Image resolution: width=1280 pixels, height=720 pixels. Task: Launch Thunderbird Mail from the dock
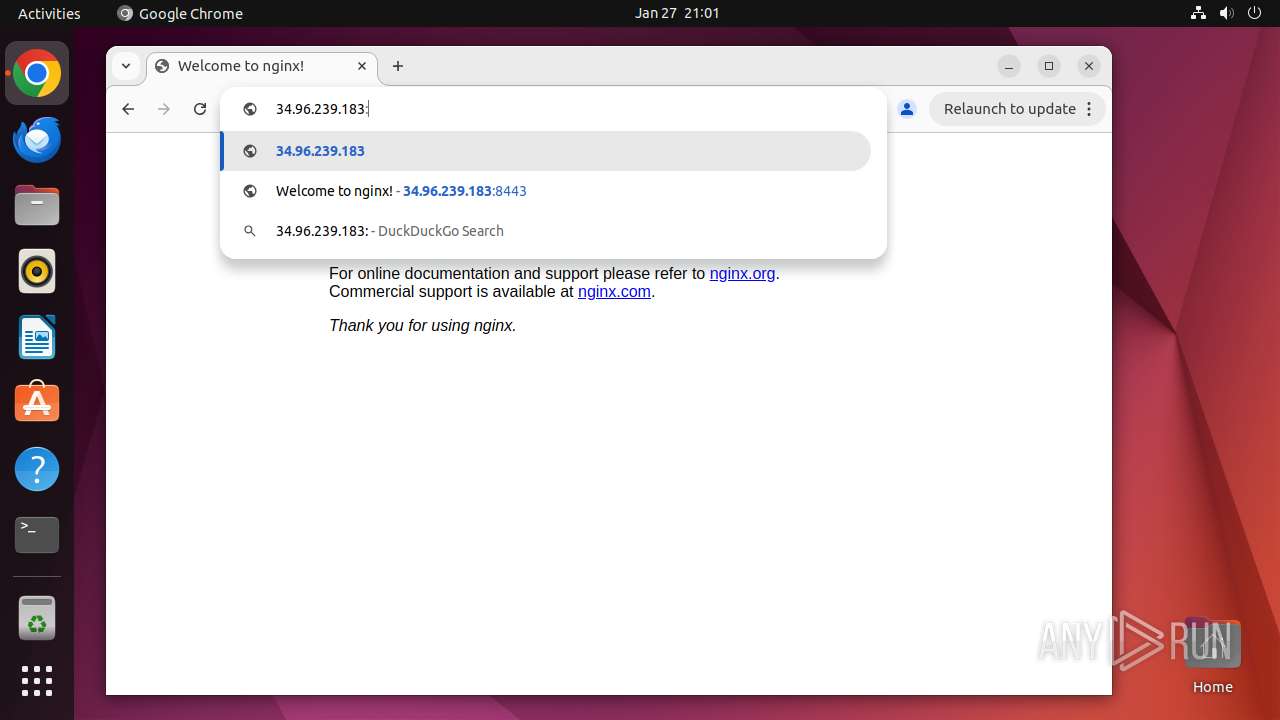37,140
